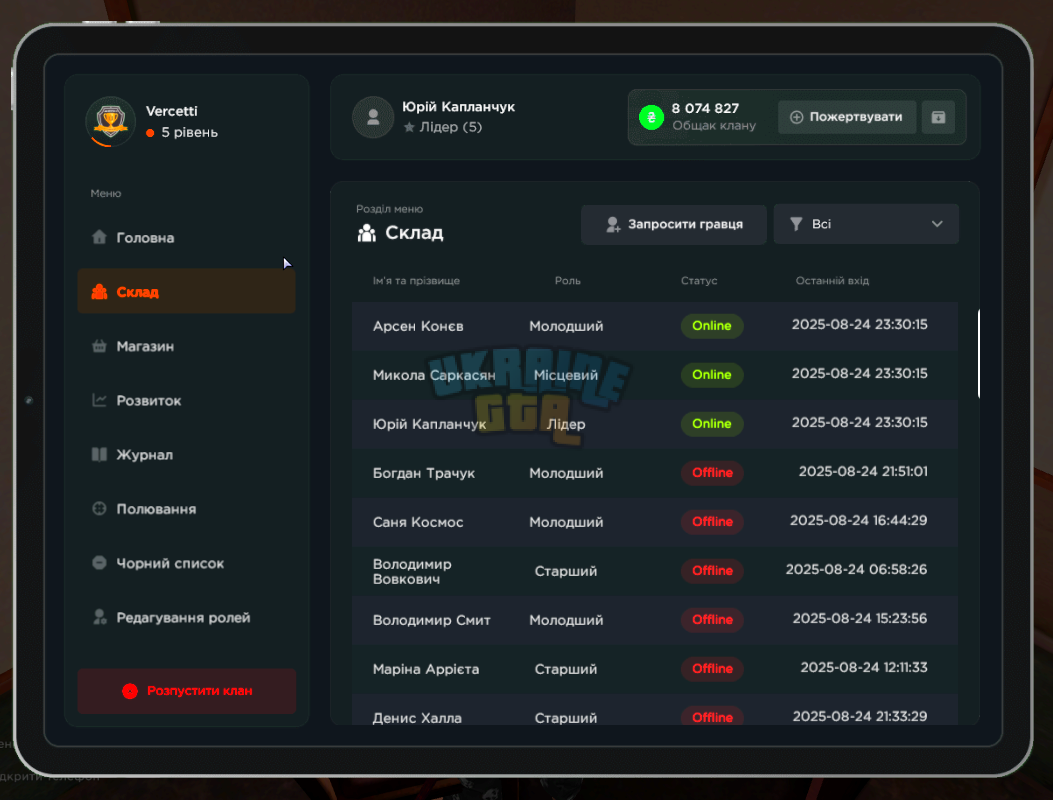Click the Запросити гравця button
Image resolution: width=1053 pixels, height=800 pixels.
point(674,224)
